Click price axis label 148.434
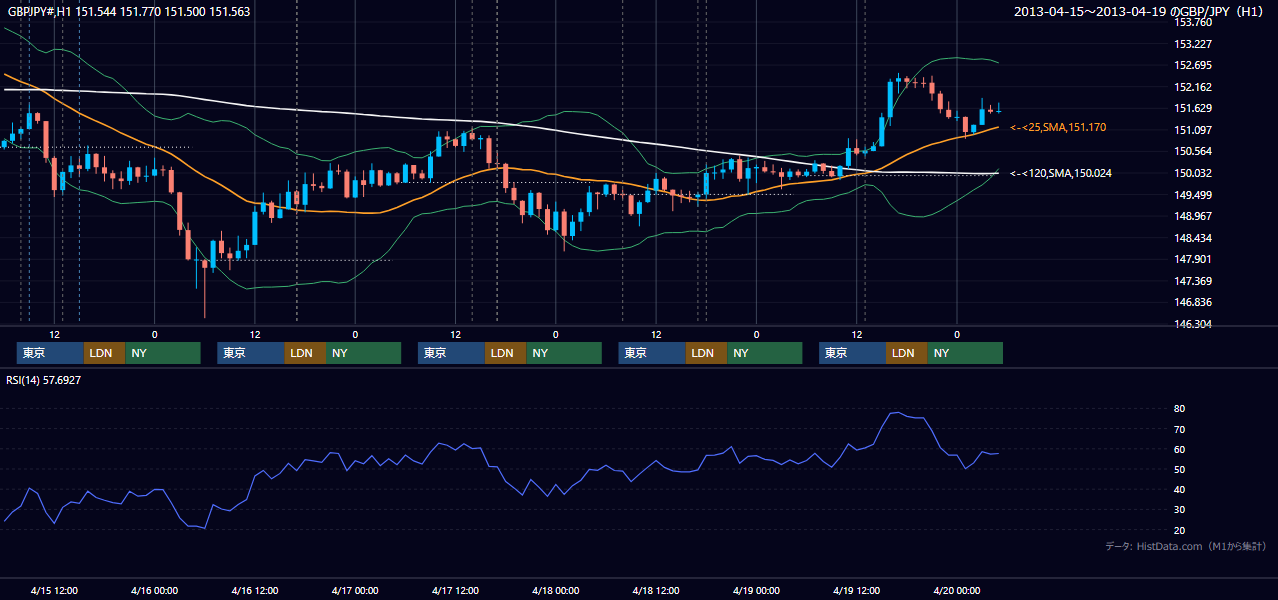The image size is (1278, 600). pos(1194,238)
